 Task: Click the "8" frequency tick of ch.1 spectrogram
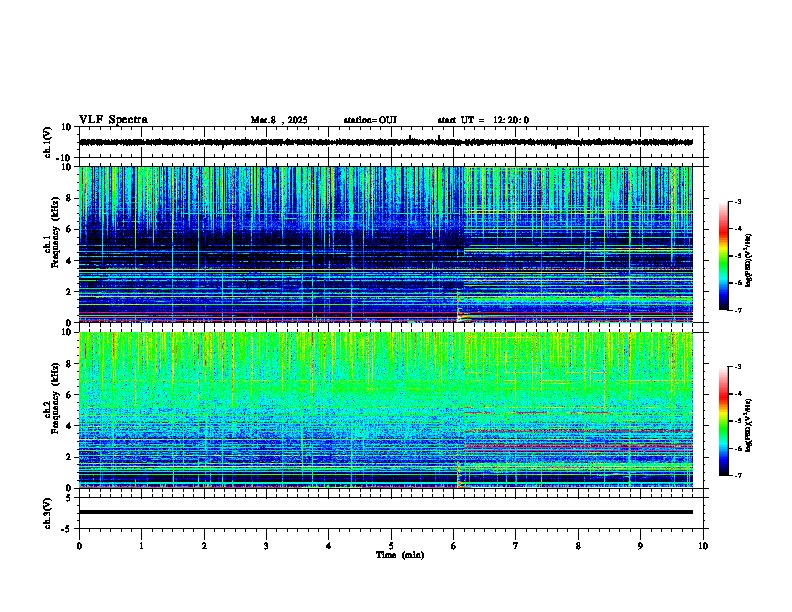pyautogui.click(x=70, y=198)
